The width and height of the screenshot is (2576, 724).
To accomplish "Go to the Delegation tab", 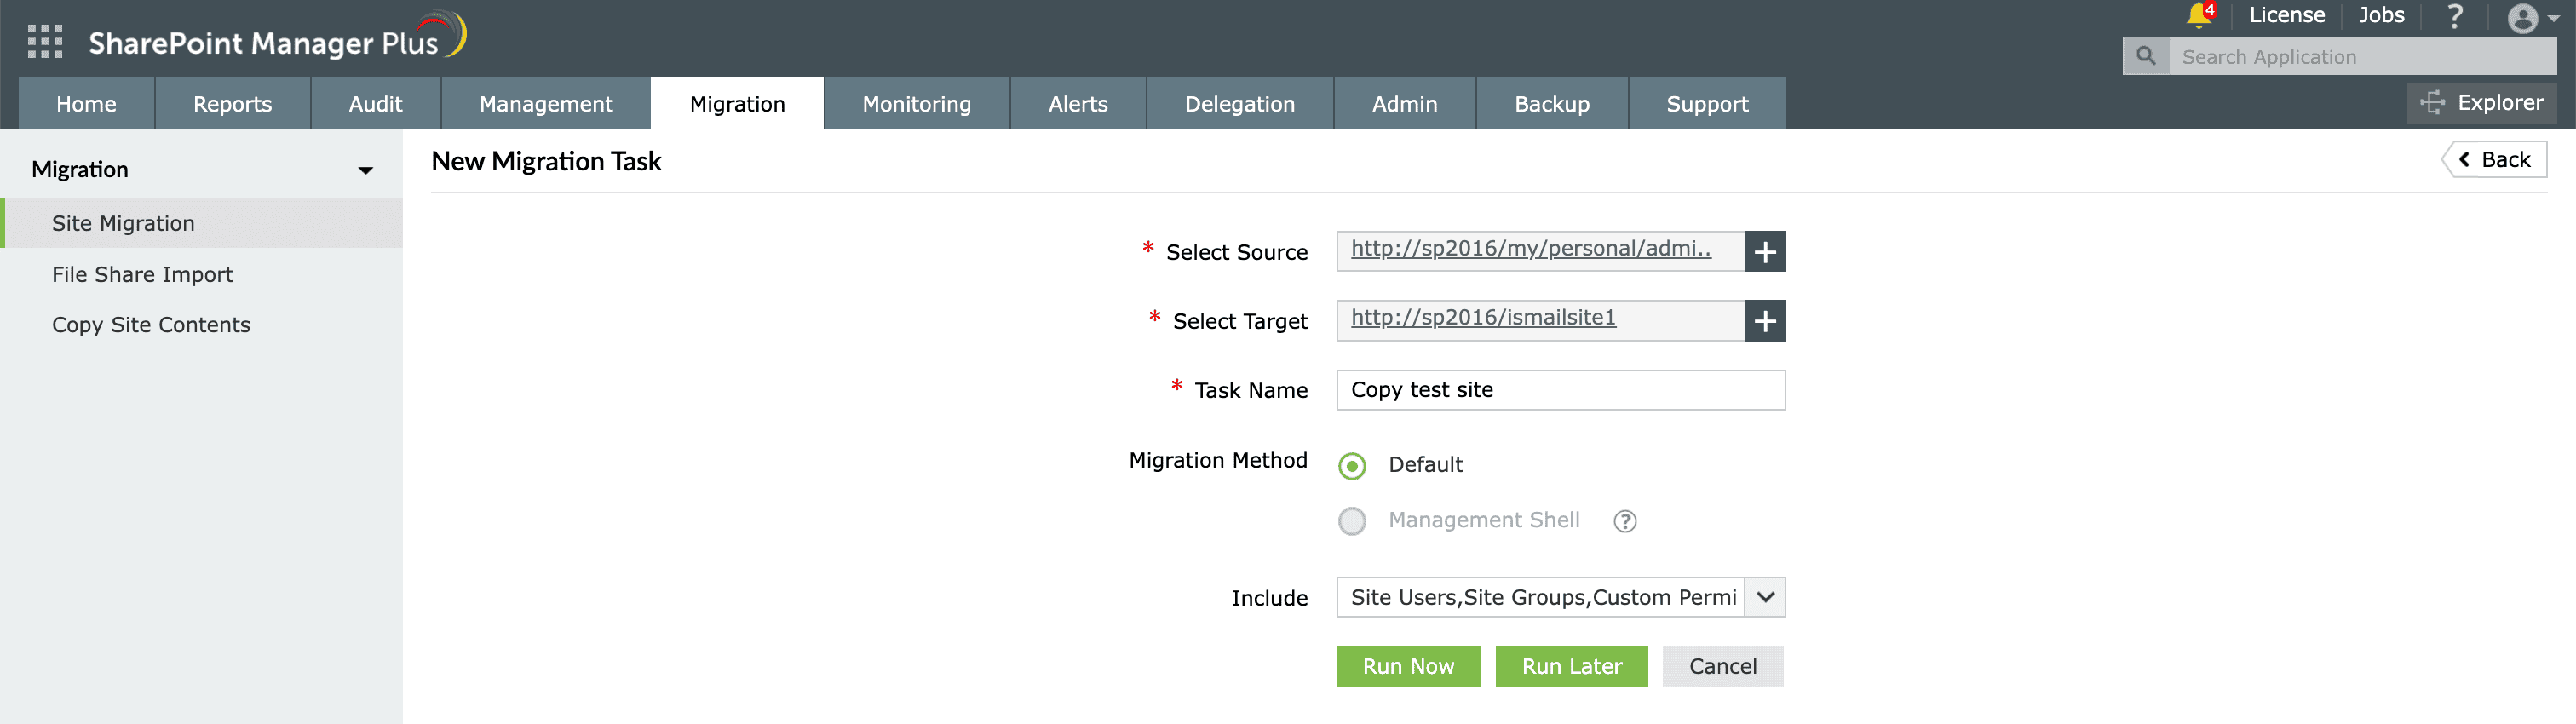I will click(x=1239, y=103).
